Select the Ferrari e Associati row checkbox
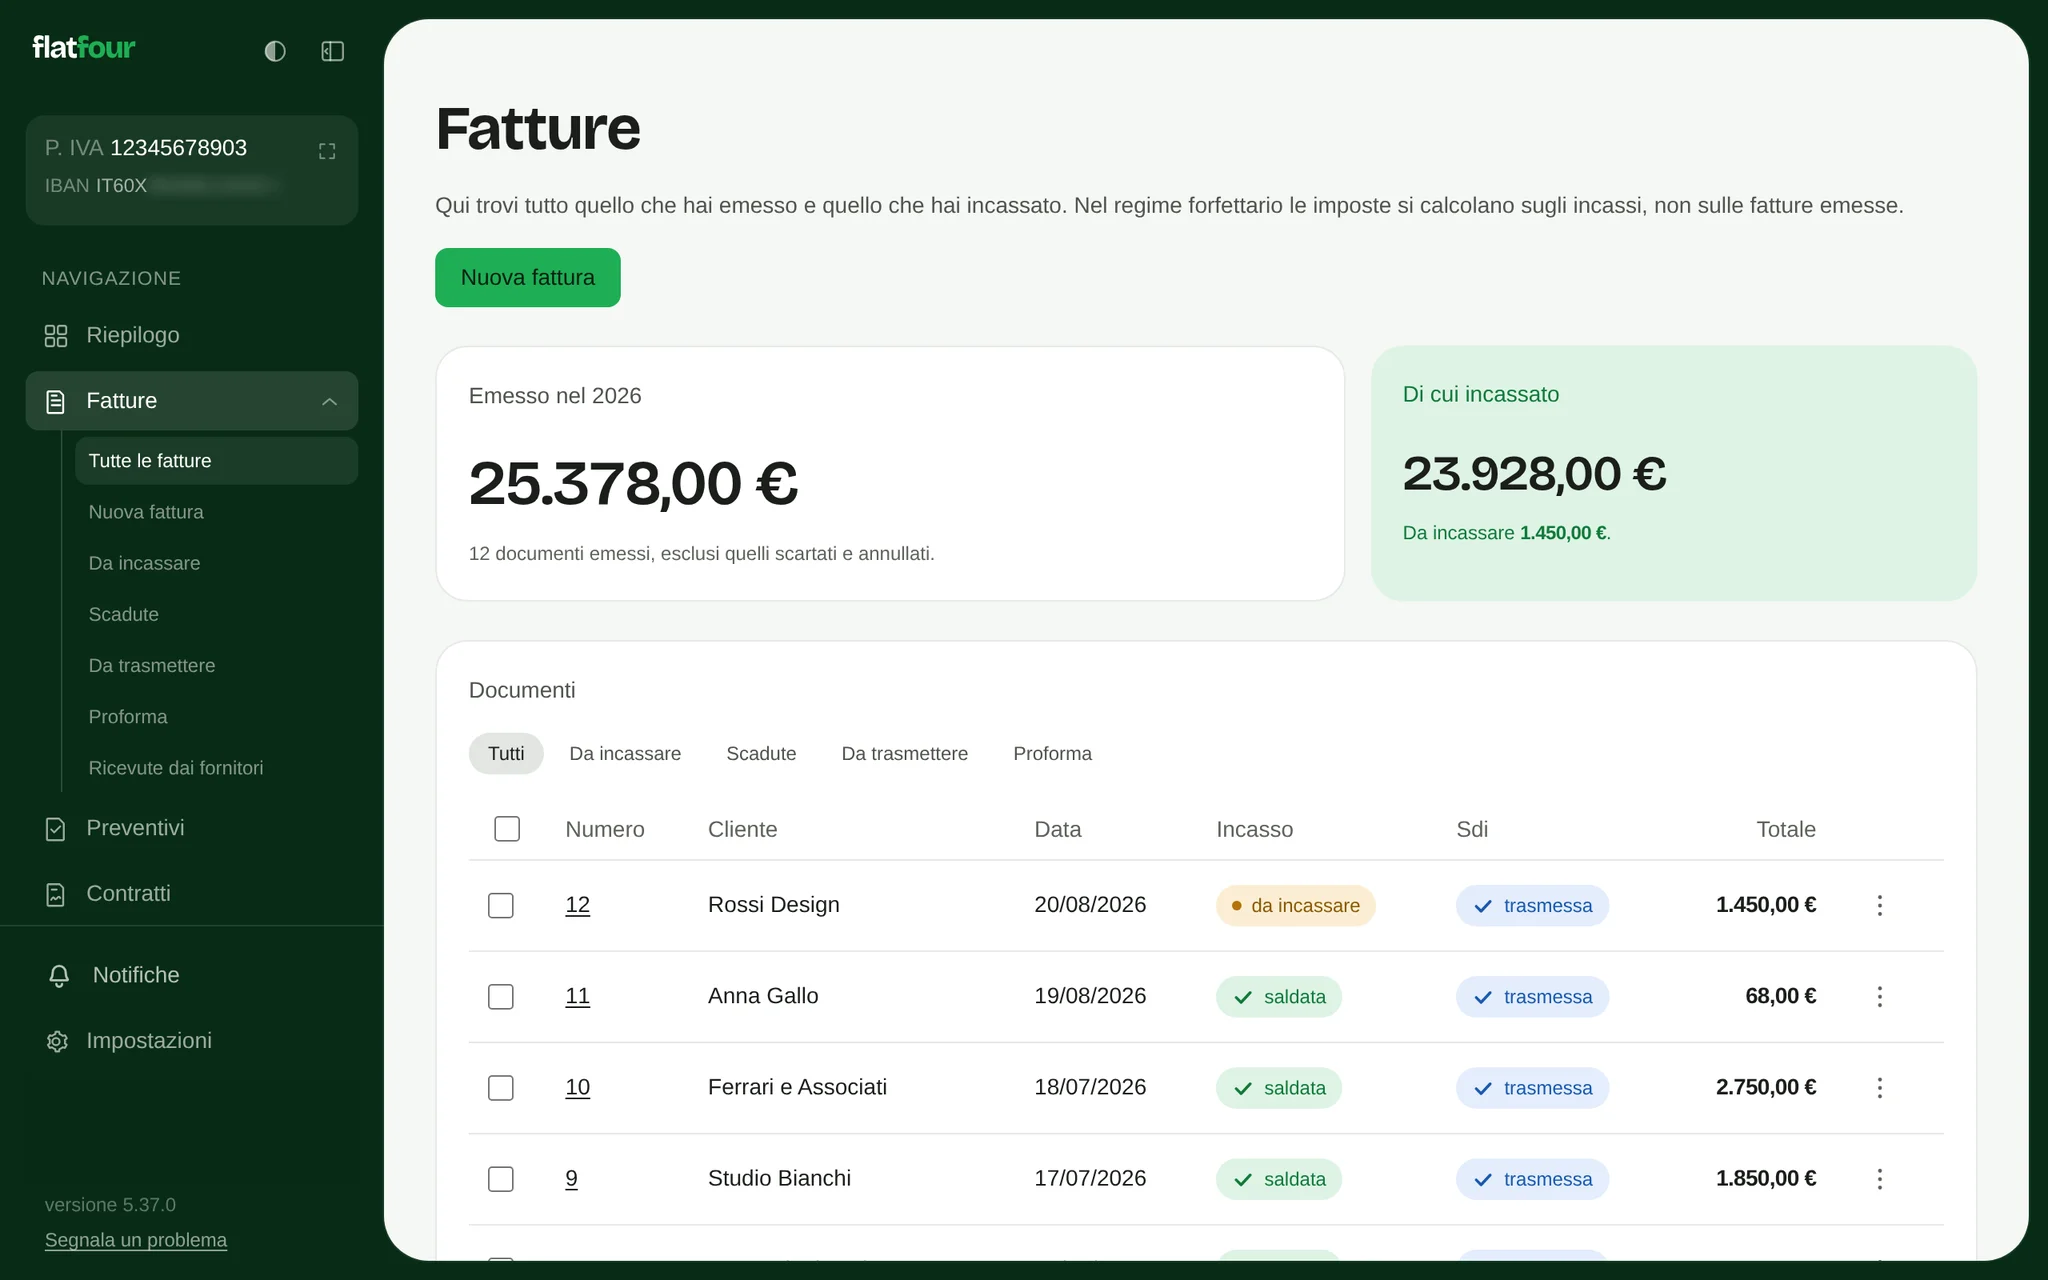Image resolution: width=2048 pixels, height=1280 pixels. click(501, 1088)
